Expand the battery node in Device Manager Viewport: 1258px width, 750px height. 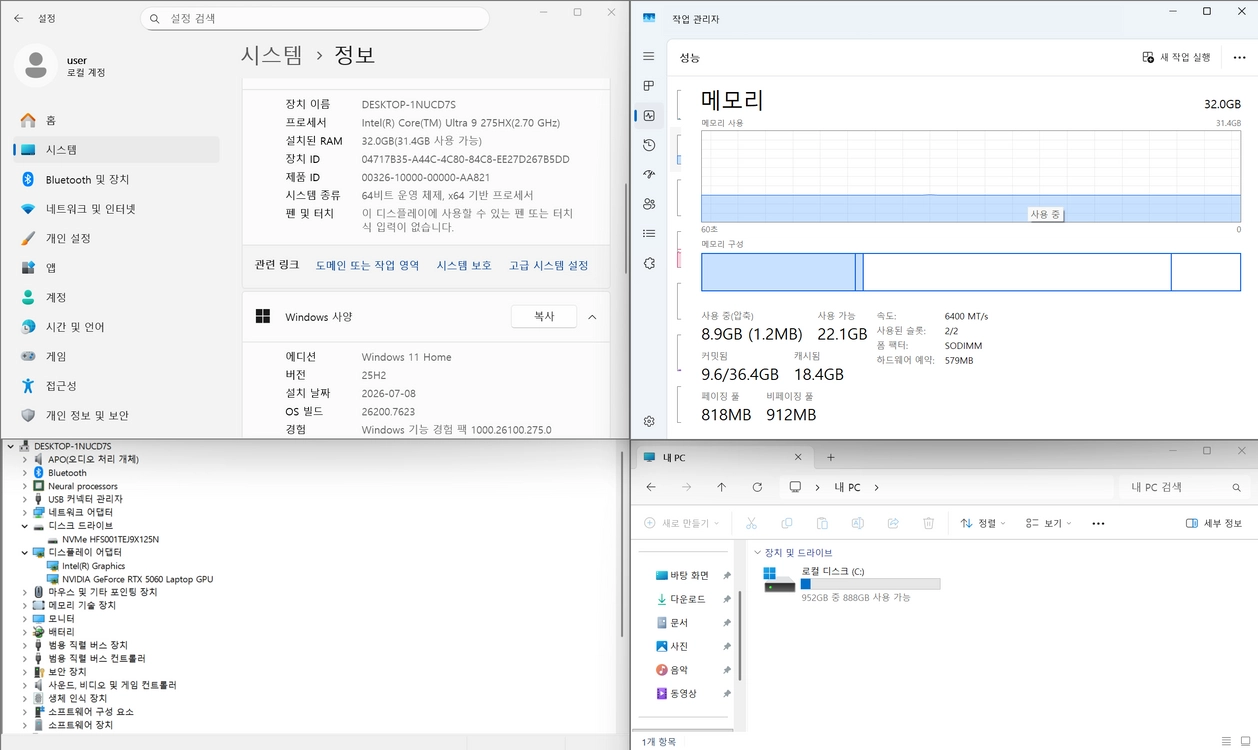click(25, 632)
